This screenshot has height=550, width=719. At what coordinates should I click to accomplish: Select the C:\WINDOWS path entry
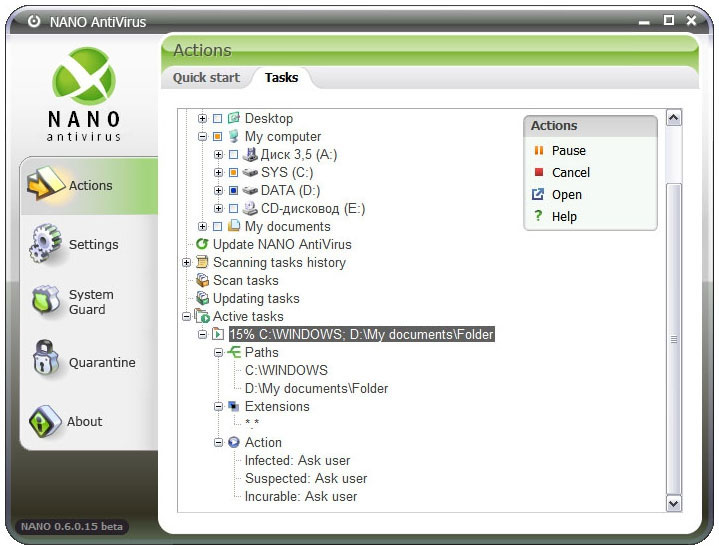(286, 370)
